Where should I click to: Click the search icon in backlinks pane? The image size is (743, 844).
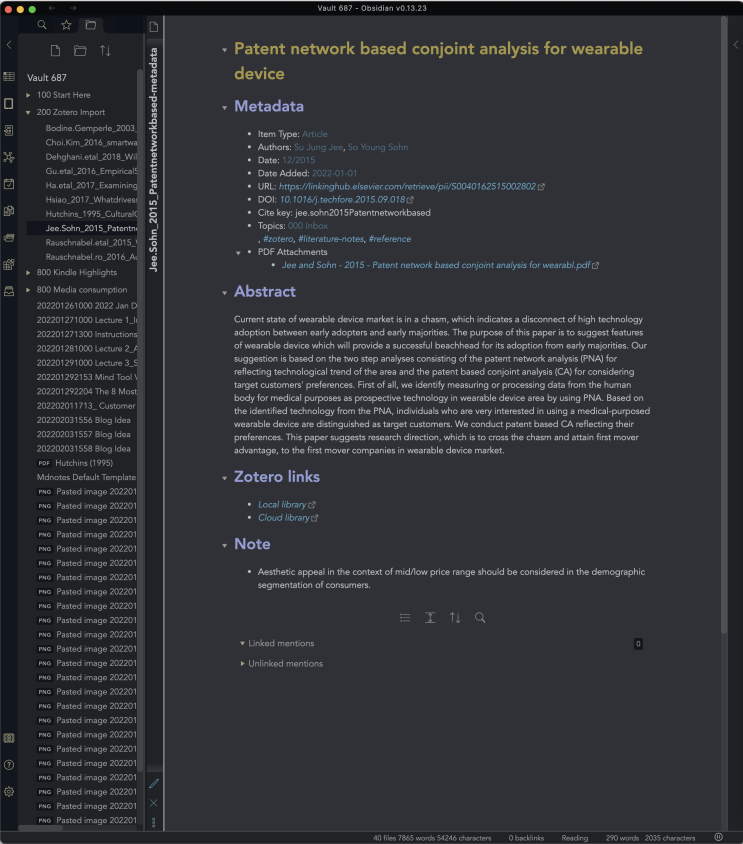pyautogui.click(x=480, y=618)
